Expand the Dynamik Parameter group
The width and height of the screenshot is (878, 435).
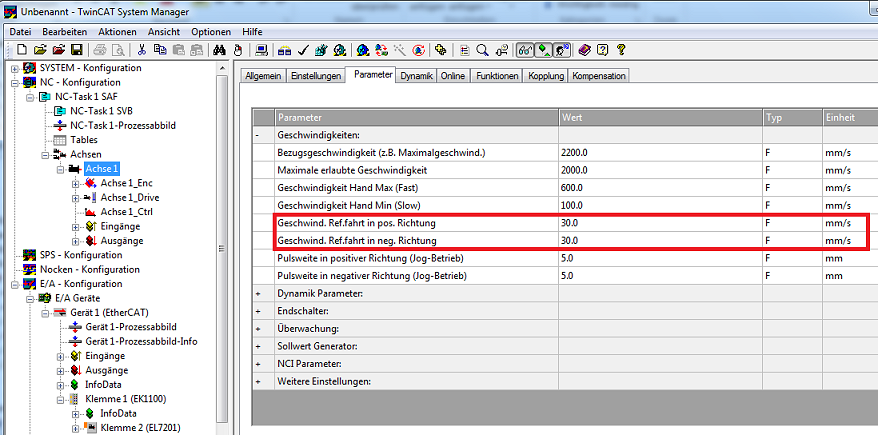coord(258,294)
